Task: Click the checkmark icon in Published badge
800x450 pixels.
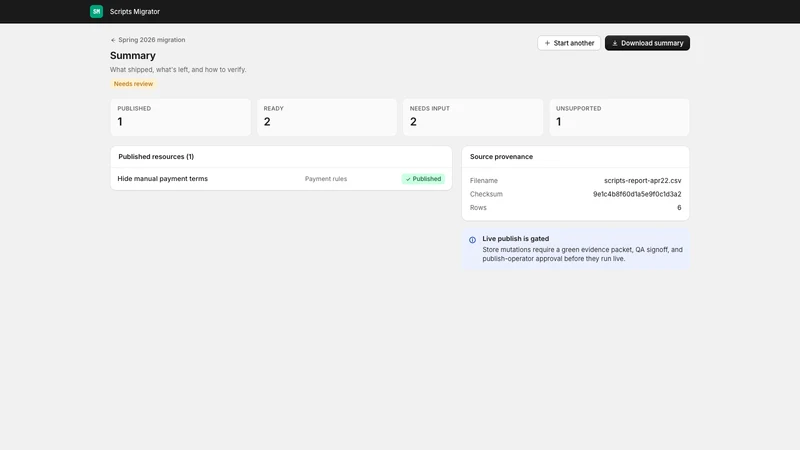Action: pos(408,179)
